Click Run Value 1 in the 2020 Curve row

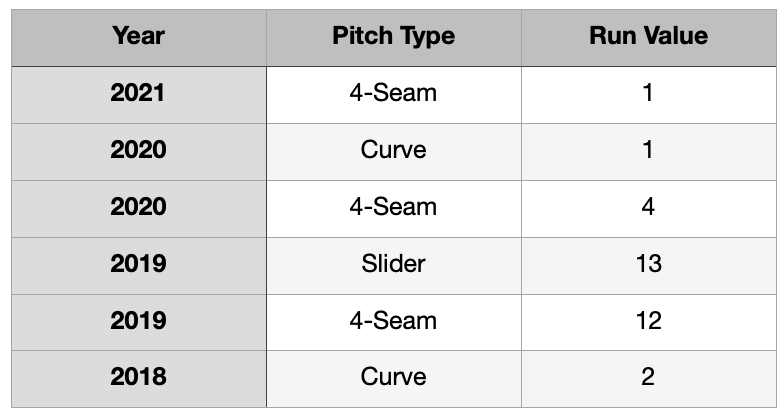click(648, 151)
